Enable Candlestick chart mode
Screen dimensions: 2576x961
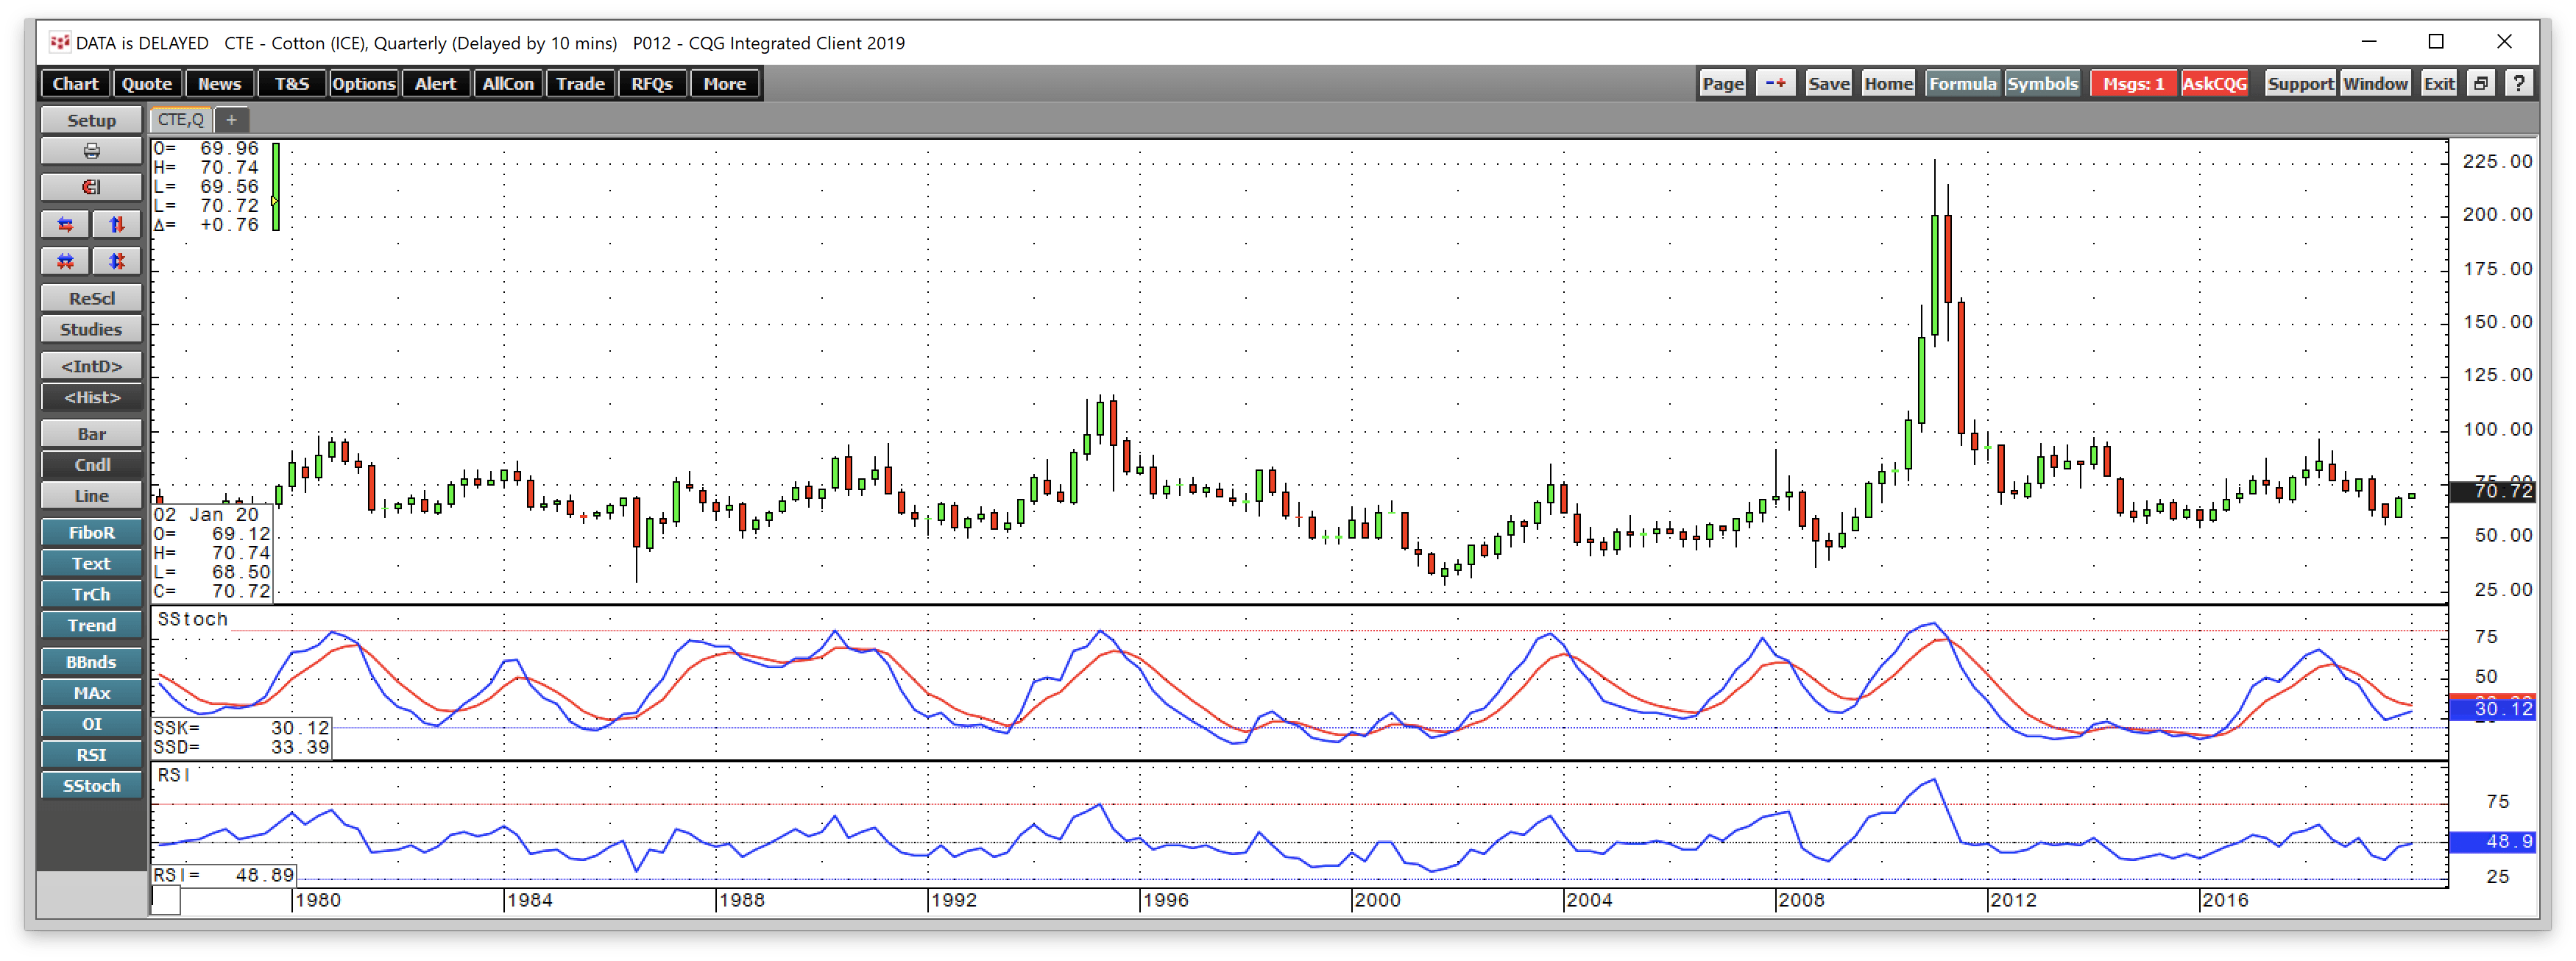(x=91, y=464)
